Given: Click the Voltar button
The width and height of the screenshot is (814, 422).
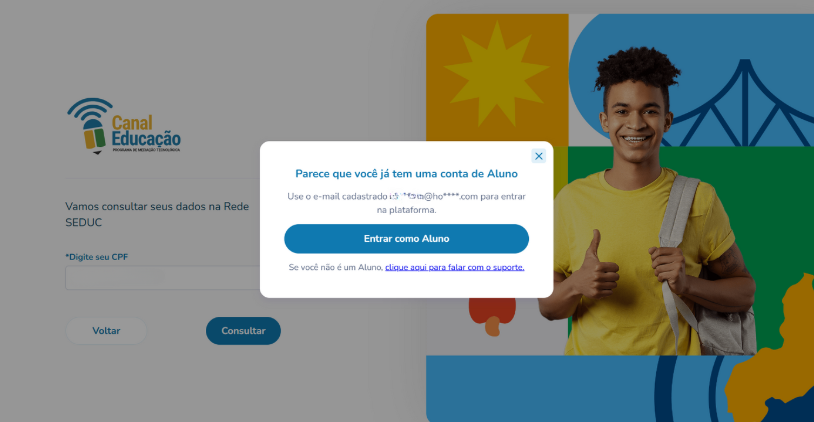Looking at the screenshot, I should [106, 331].
